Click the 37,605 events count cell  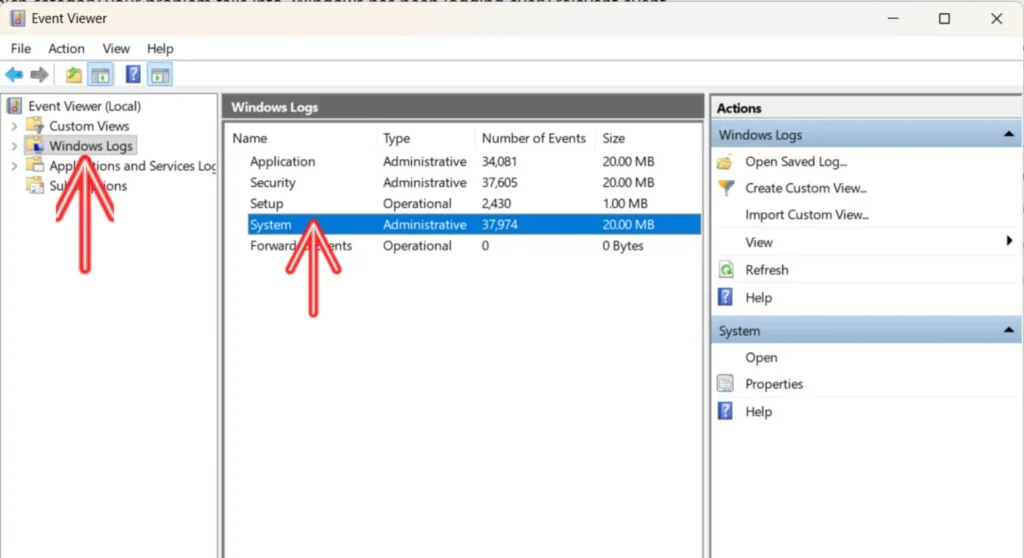pyautogui.click(x=499, y=182)
